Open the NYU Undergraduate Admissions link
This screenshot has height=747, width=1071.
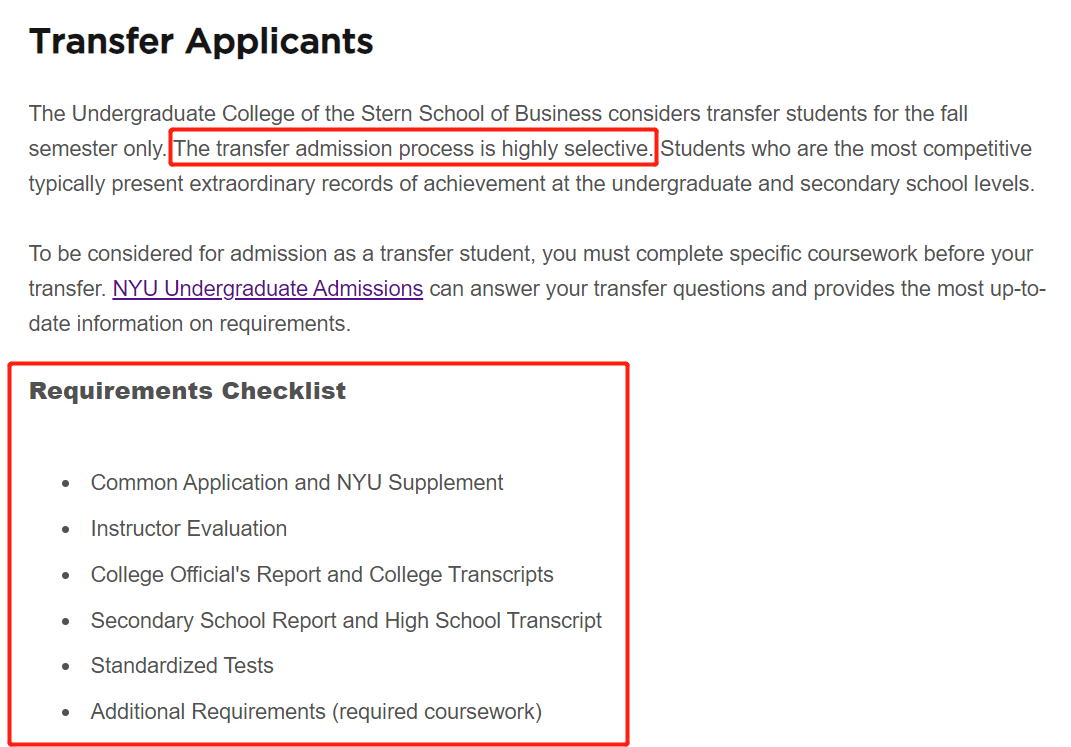[267, 289]
